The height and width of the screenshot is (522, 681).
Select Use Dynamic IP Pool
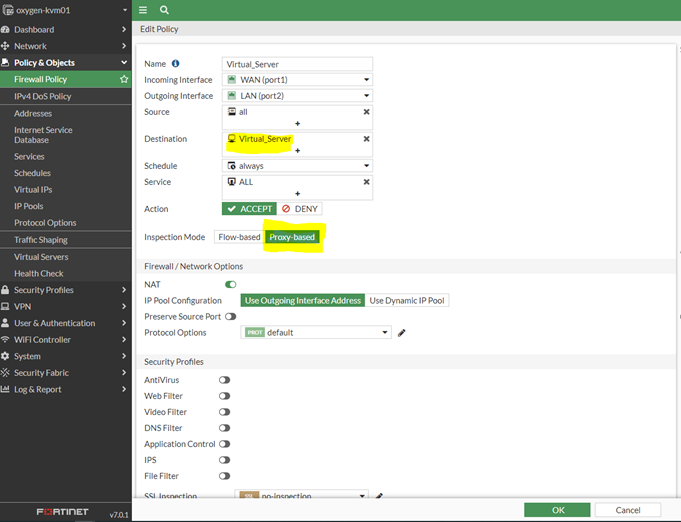[x=407, y=301]
